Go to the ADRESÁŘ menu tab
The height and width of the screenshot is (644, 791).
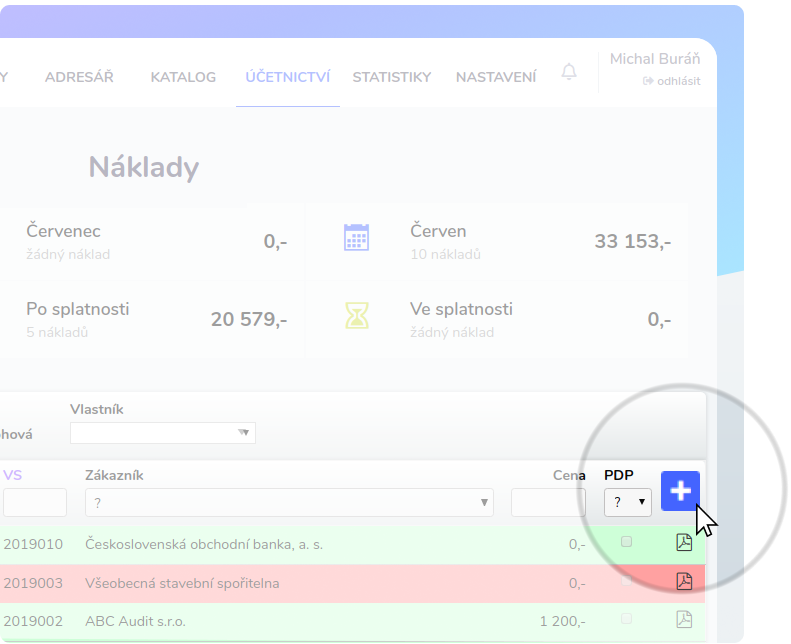[79, 77]
